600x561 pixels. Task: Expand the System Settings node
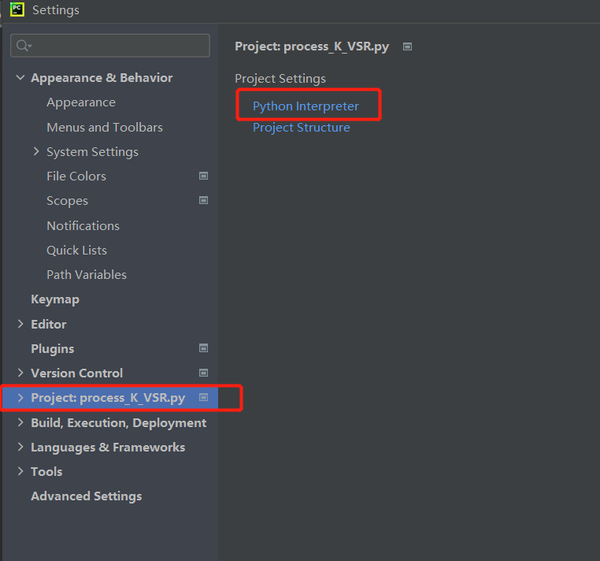(36, 152)
